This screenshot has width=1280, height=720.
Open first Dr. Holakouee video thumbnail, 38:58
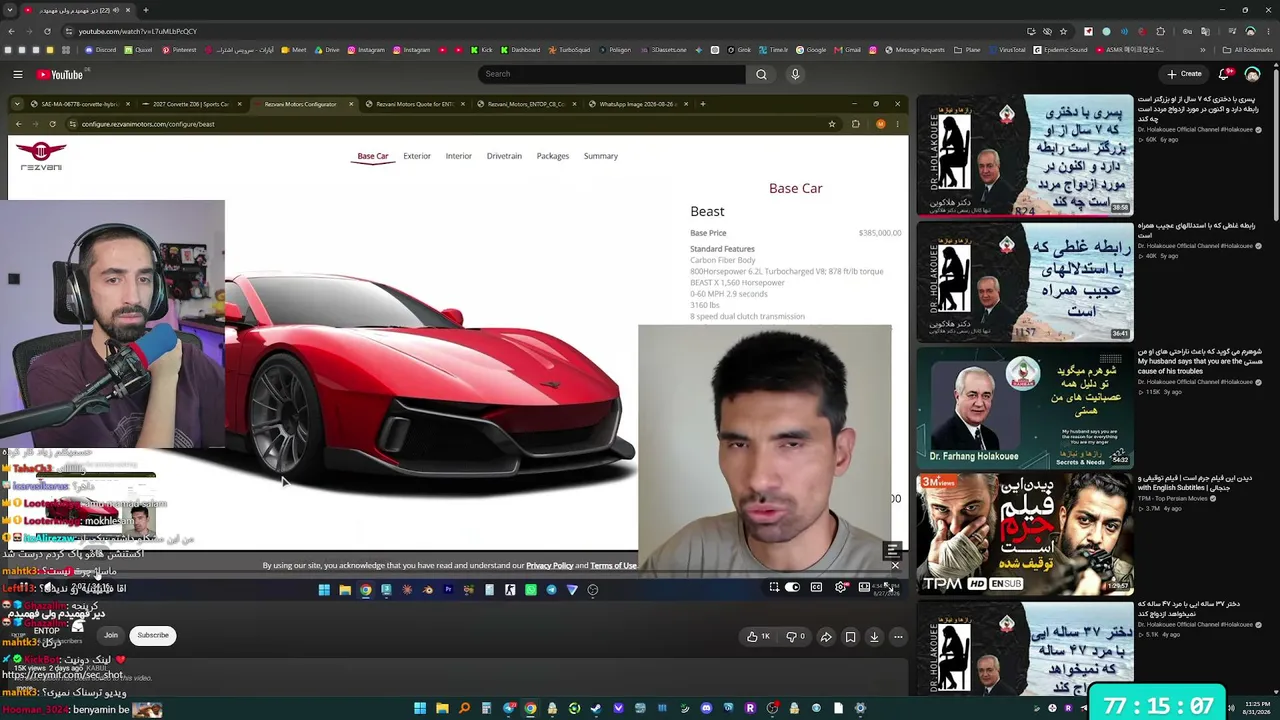(1024, 155)
